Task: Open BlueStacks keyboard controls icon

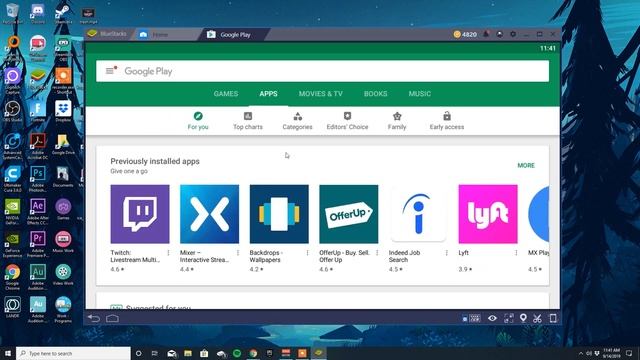Action: [471, 318]
